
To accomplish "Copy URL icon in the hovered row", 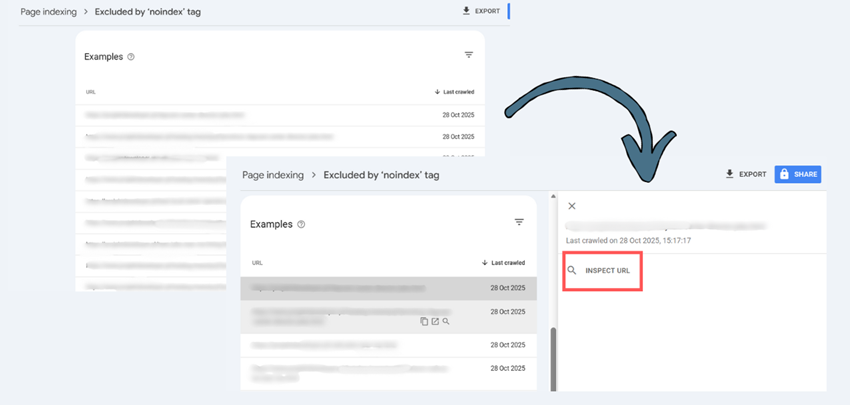I will pos(424,322).
